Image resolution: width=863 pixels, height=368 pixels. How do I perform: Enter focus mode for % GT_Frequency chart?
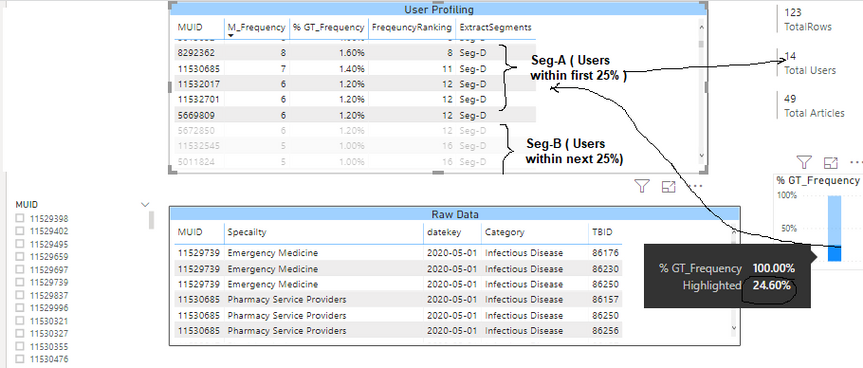(x=830, y=162)
